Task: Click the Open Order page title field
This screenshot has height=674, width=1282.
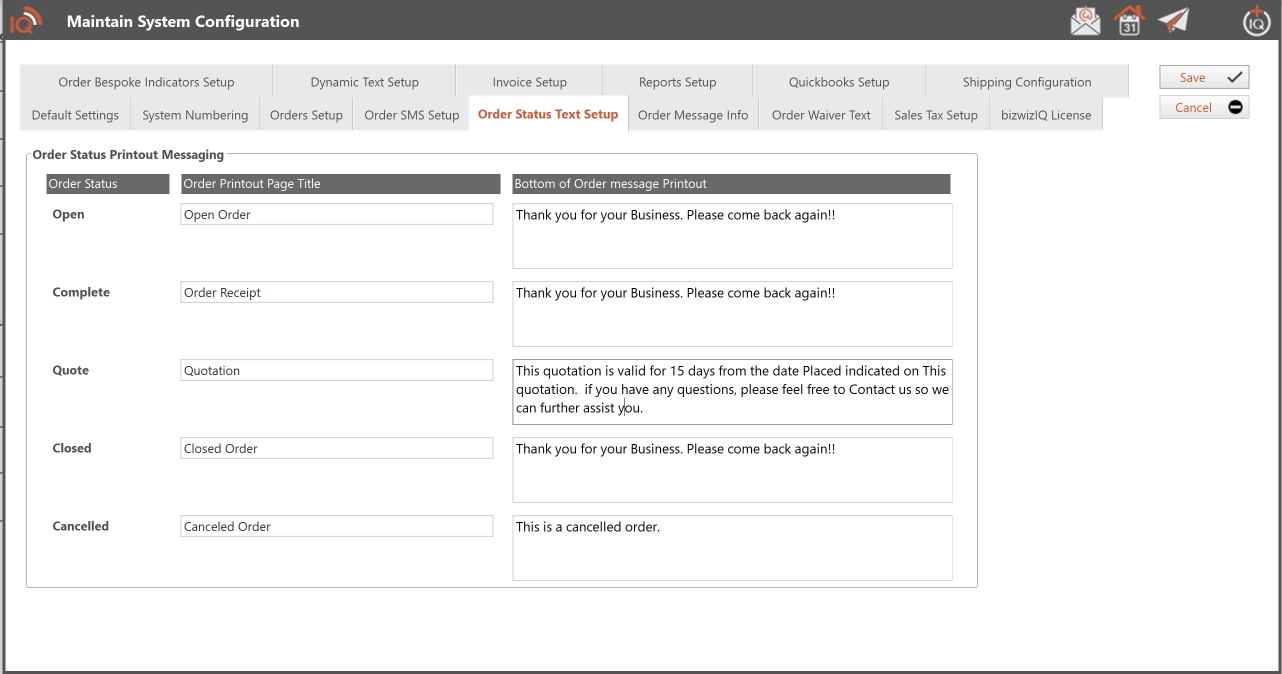Action: [x=336, y=215]
